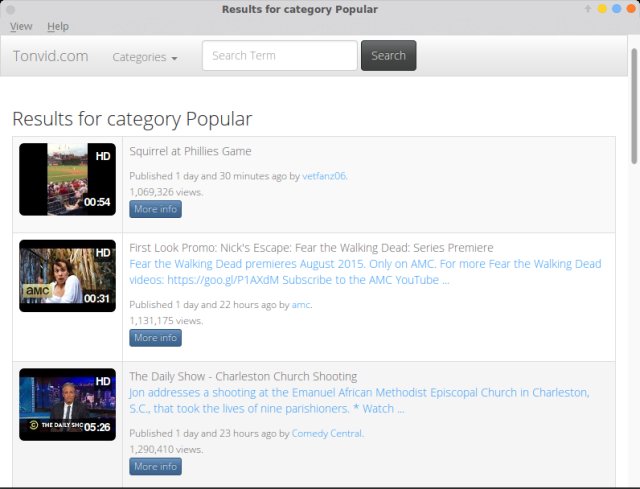Open uploader vetfanz06 profile link
The image size is (640, 489).
324,176
